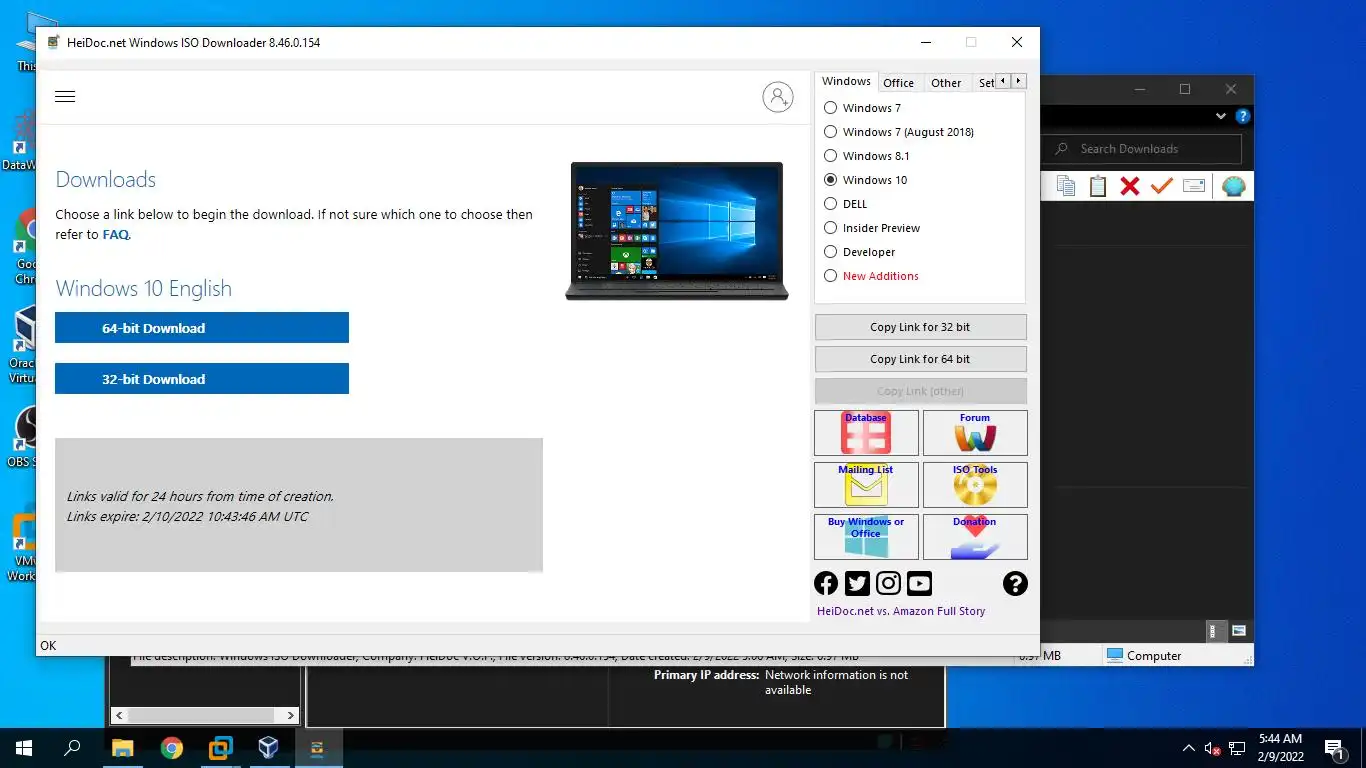1366x768 pixels.
Task: Click the Donation heart button
Action: coord(975,537)
